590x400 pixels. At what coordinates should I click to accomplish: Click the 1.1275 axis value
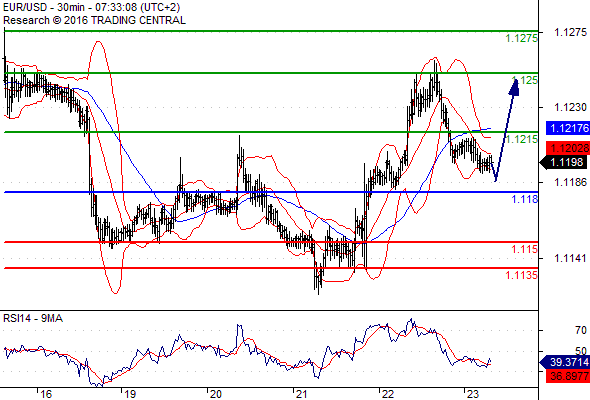(x=570, y=32)
